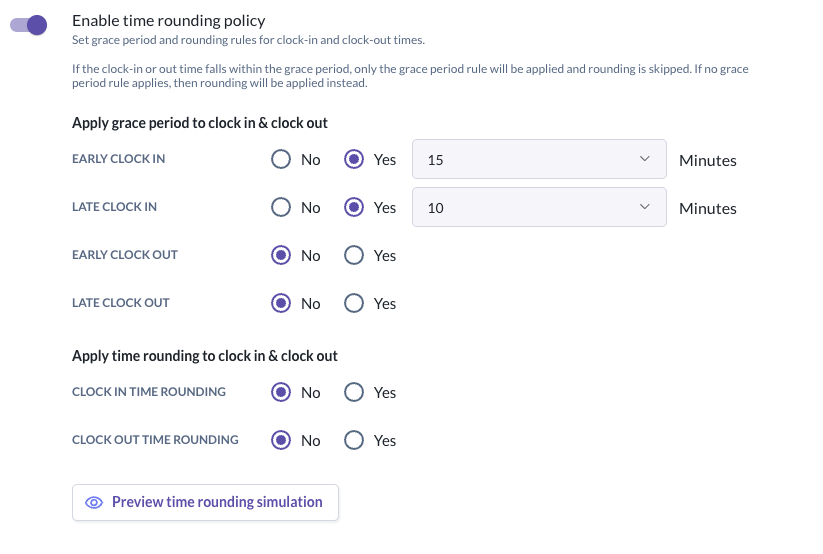Select No for Early Clock In
Viewport: 823px width, 554px height.
[x=281, y=160]
